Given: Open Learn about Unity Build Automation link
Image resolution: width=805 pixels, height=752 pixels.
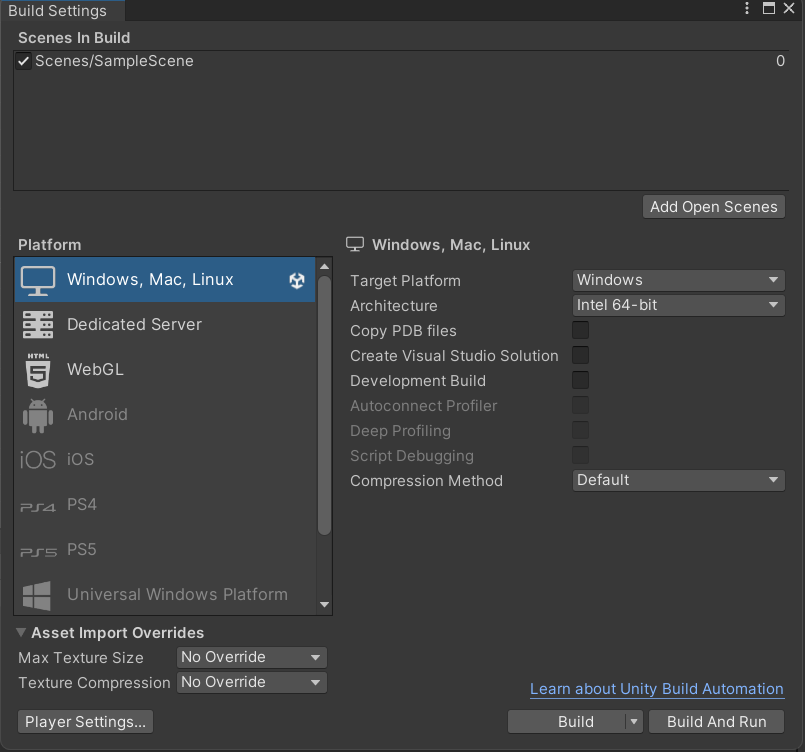Looking at the screenshot, I should [x=656, y=689].
